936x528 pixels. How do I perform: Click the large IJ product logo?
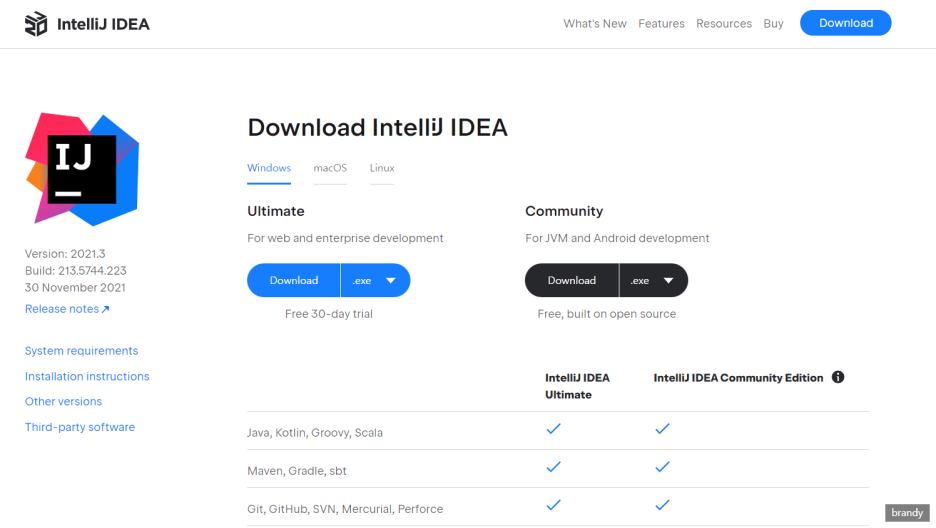82,169
